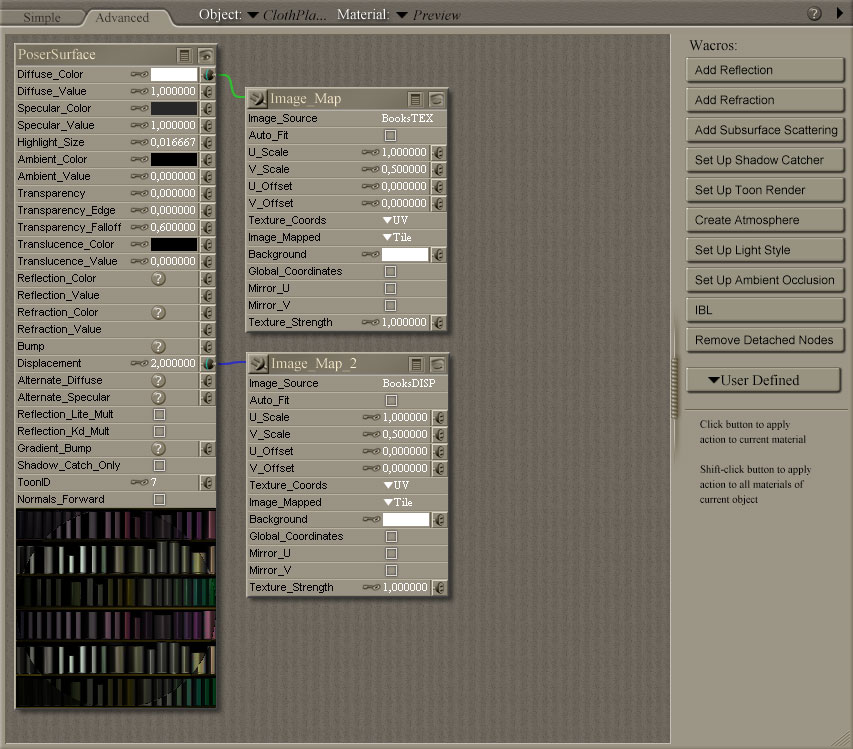The width and height of the screenshot is (853, 749).
Task: Enable Auto_Fit checkbox in Image_Map node
Action: pos(390,135)
